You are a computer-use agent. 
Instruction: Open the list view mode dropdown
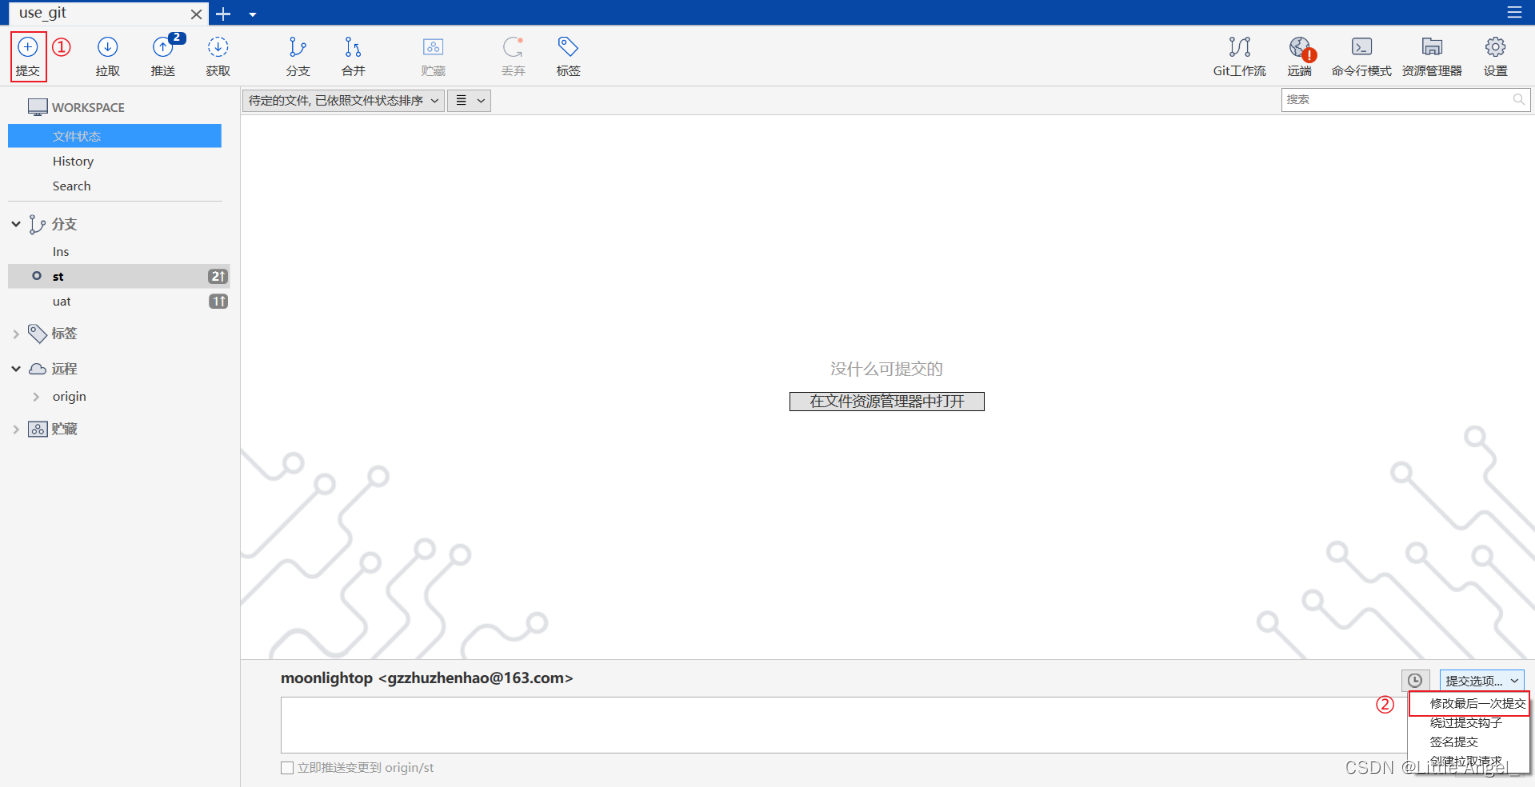468,101
